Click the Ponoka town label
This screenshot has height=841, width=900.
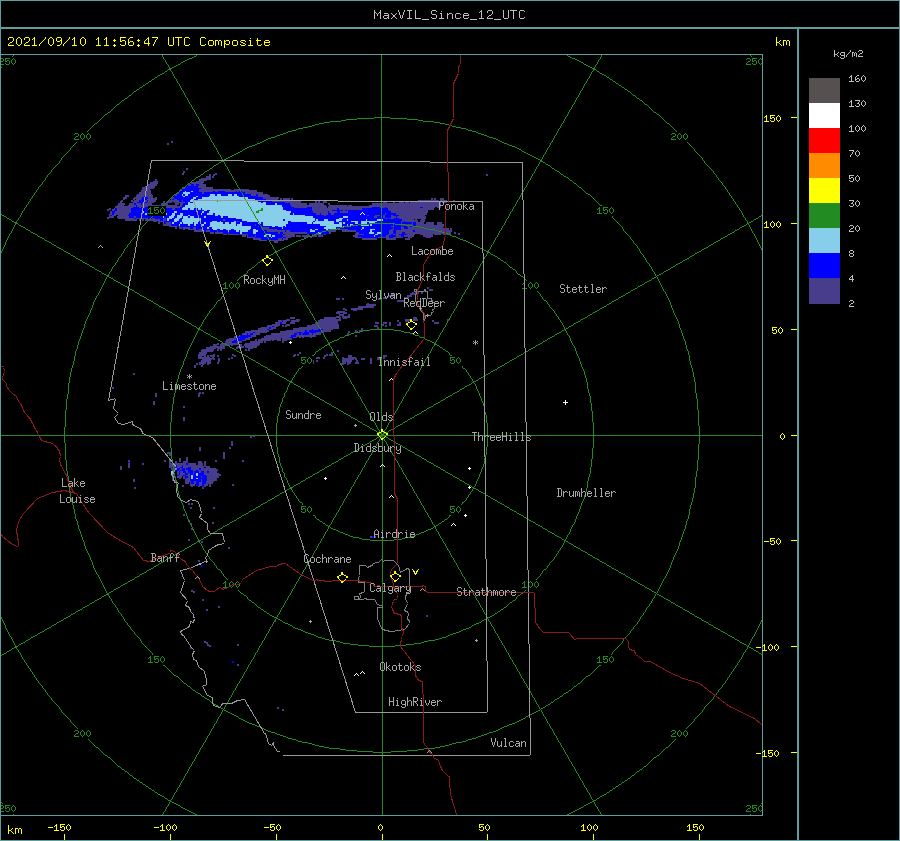pyautogui.click(x=456, y=206)
